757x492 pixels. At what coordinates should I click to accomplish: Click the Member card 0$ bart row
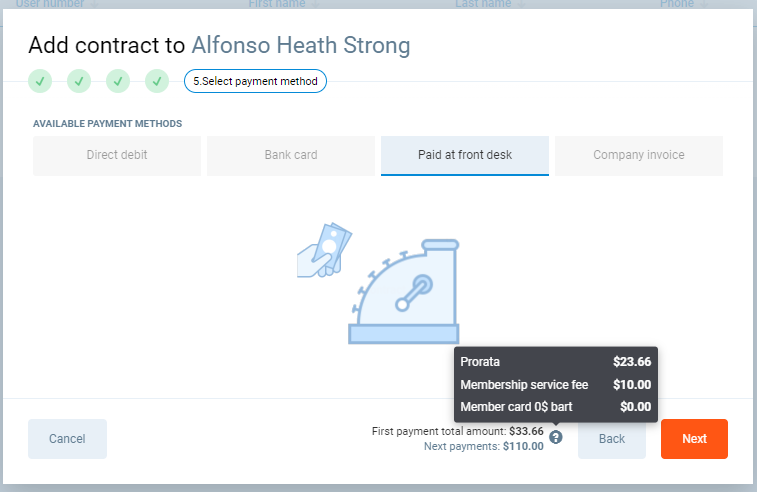pos(555,407)
